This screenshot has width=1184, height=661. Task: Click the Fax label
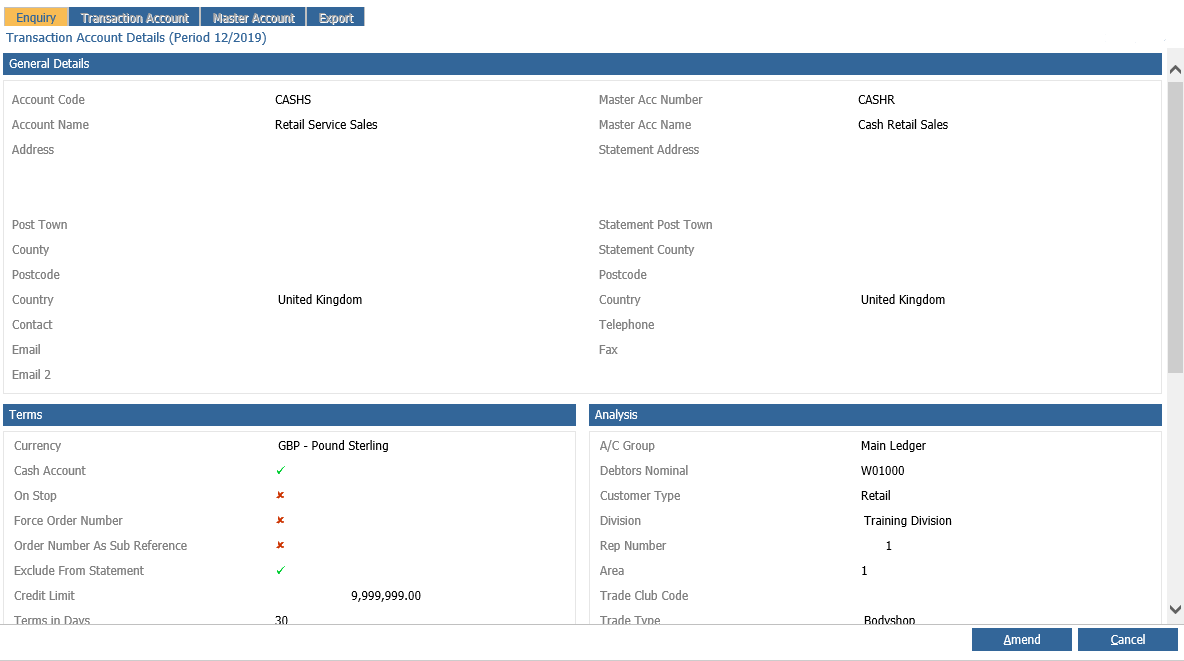tap(608, 350)
